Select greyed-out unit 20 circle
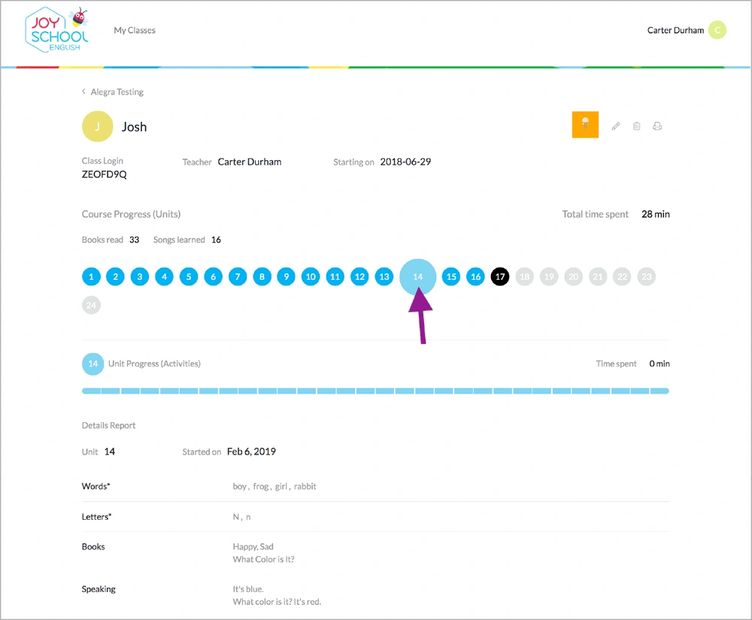The width and height of the screenshot is (752, 620). pos(573,277)
